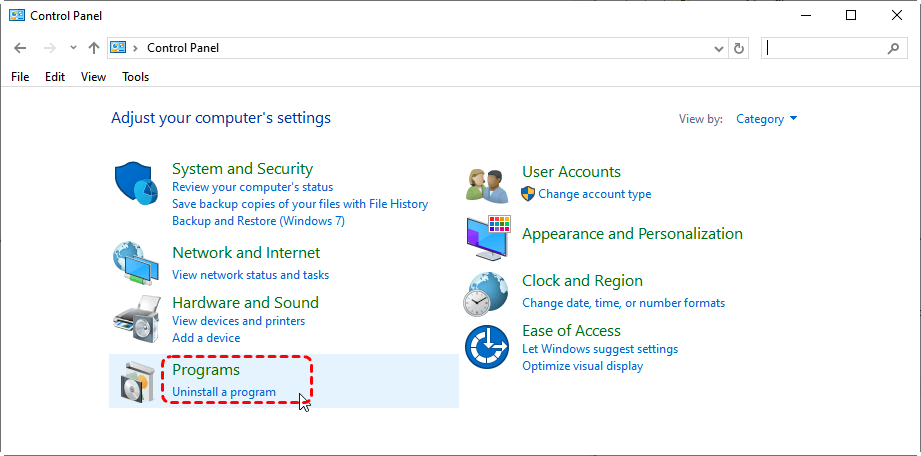
Task: Open Change account type link
Action: click(594, 194)
